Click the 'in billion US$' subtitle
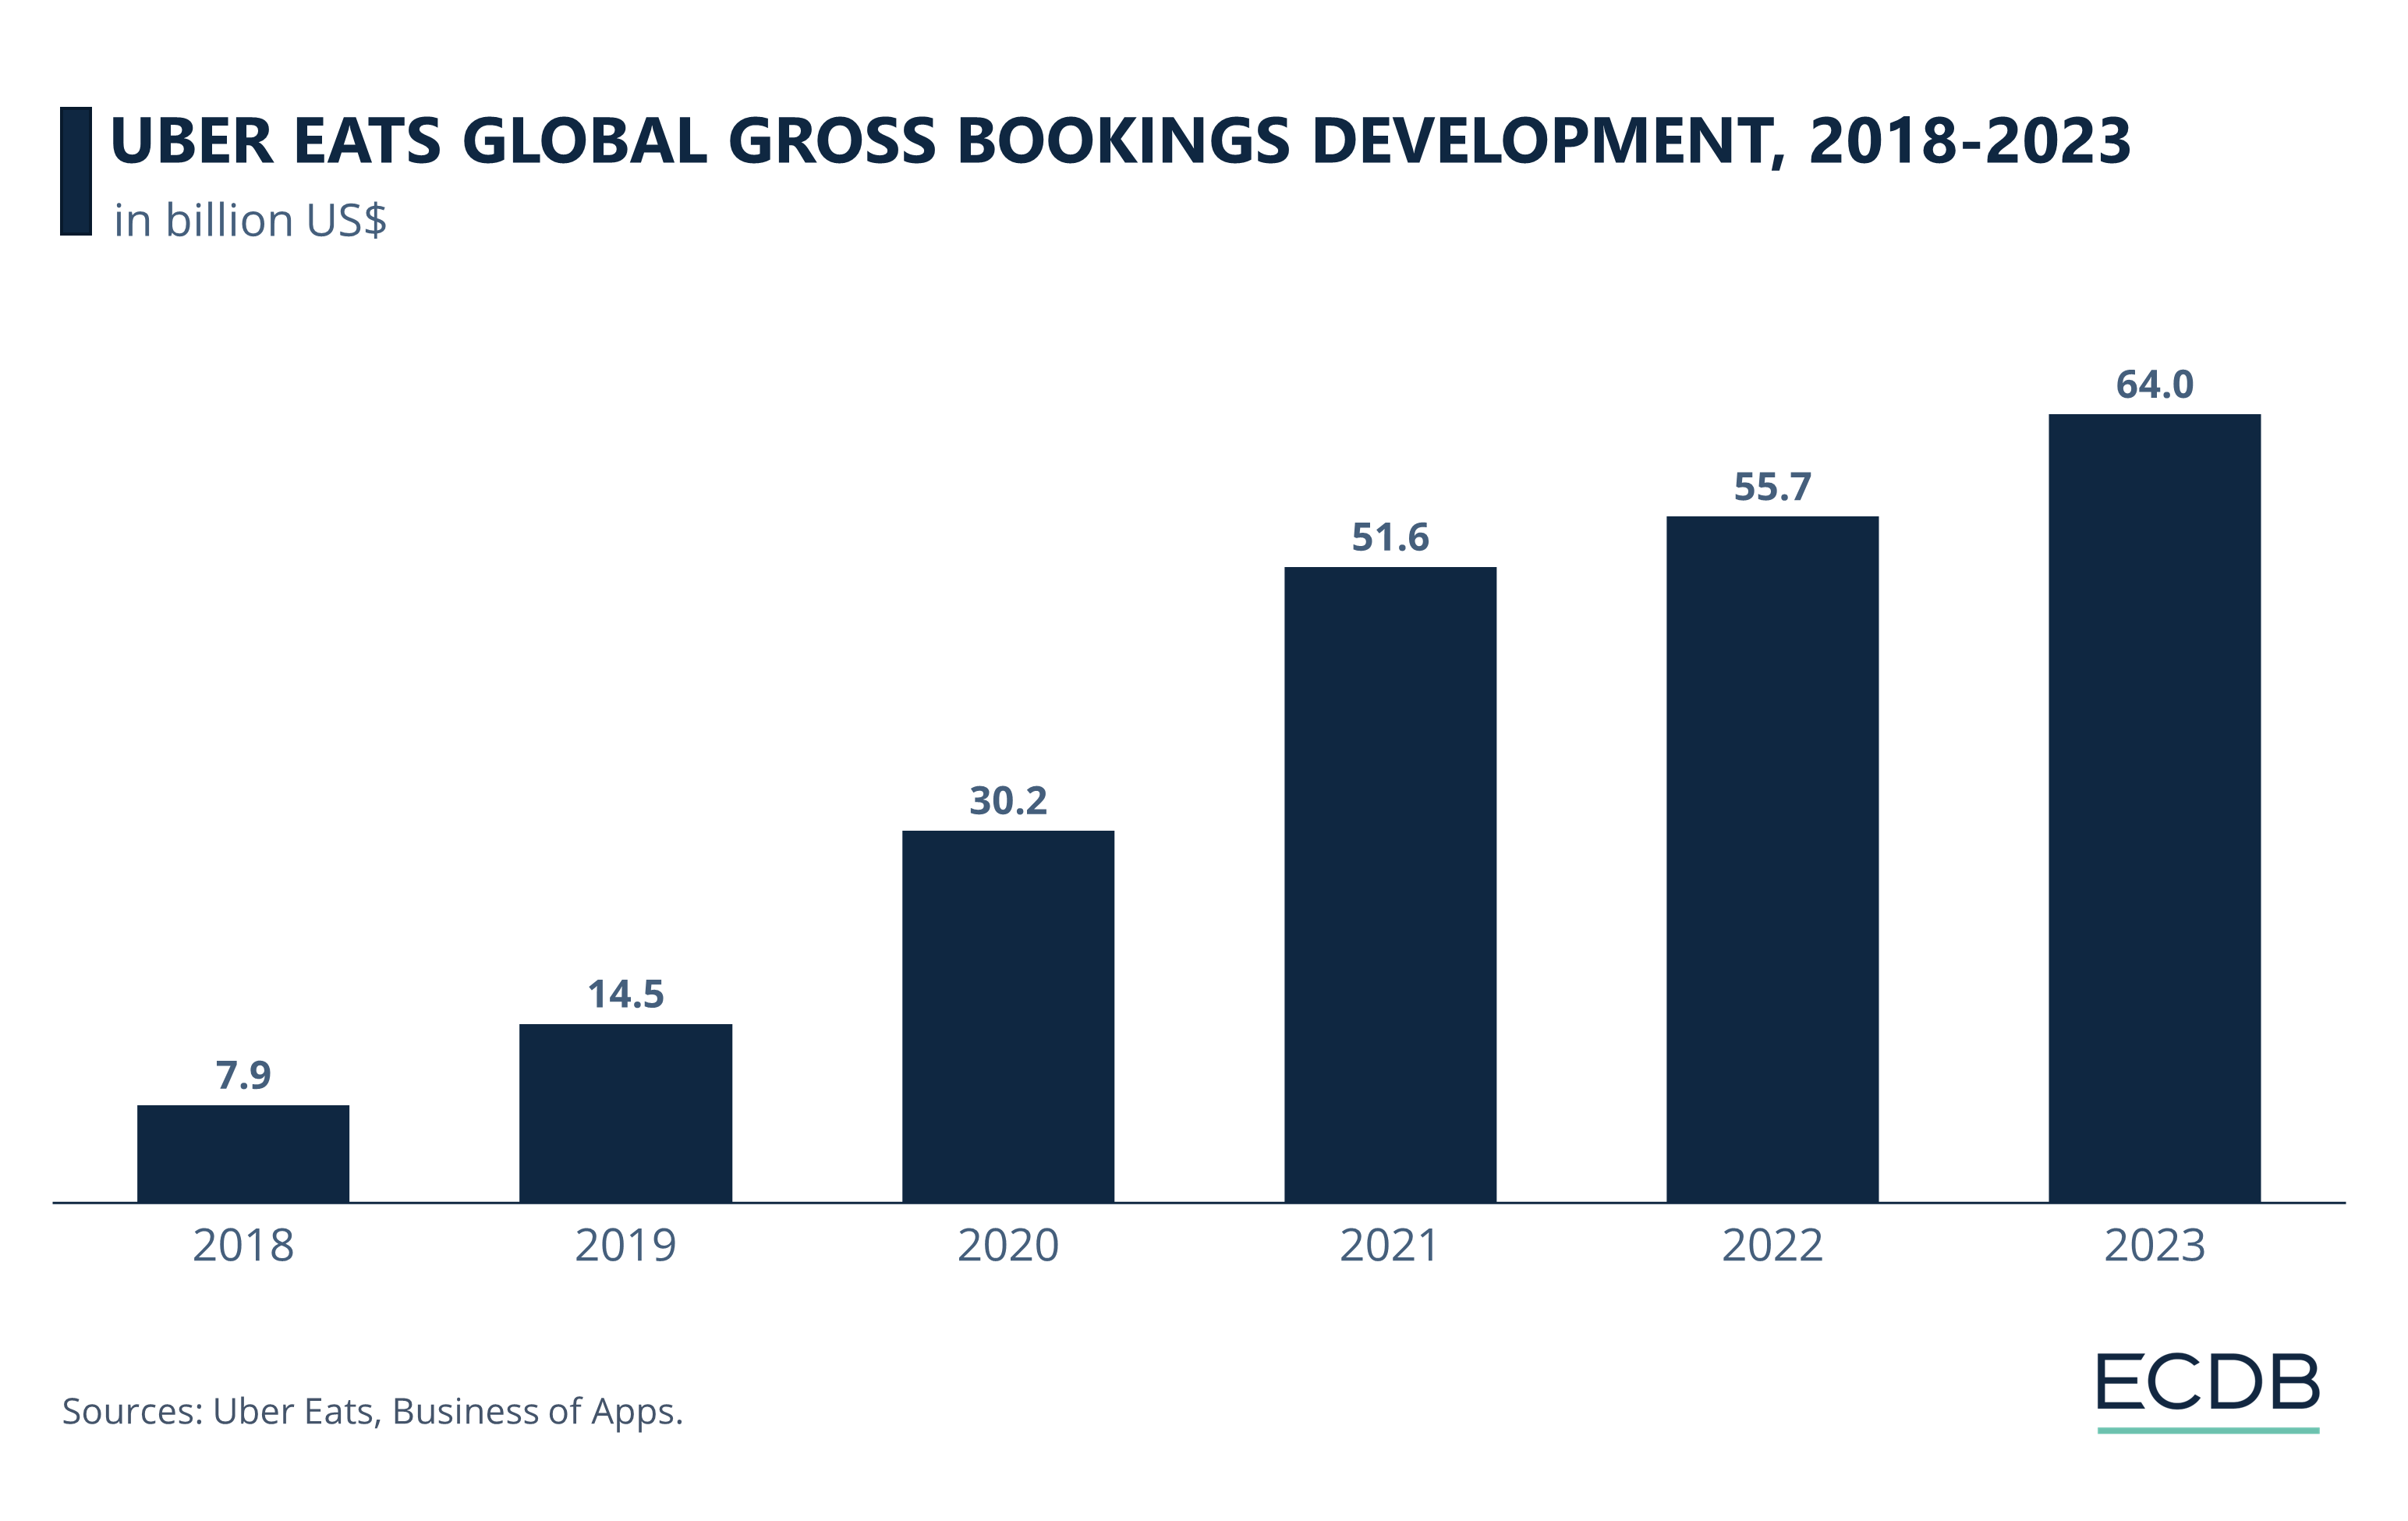This screenshot has height=1521, width=2408. click(250, 221)
